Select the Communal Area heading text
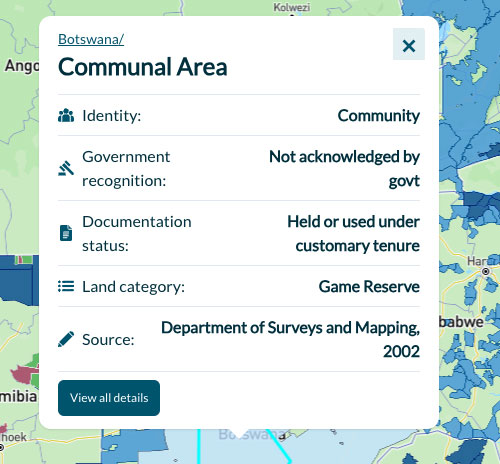The image size is (500, 464). pyautogui.click(x=143, y=67)
